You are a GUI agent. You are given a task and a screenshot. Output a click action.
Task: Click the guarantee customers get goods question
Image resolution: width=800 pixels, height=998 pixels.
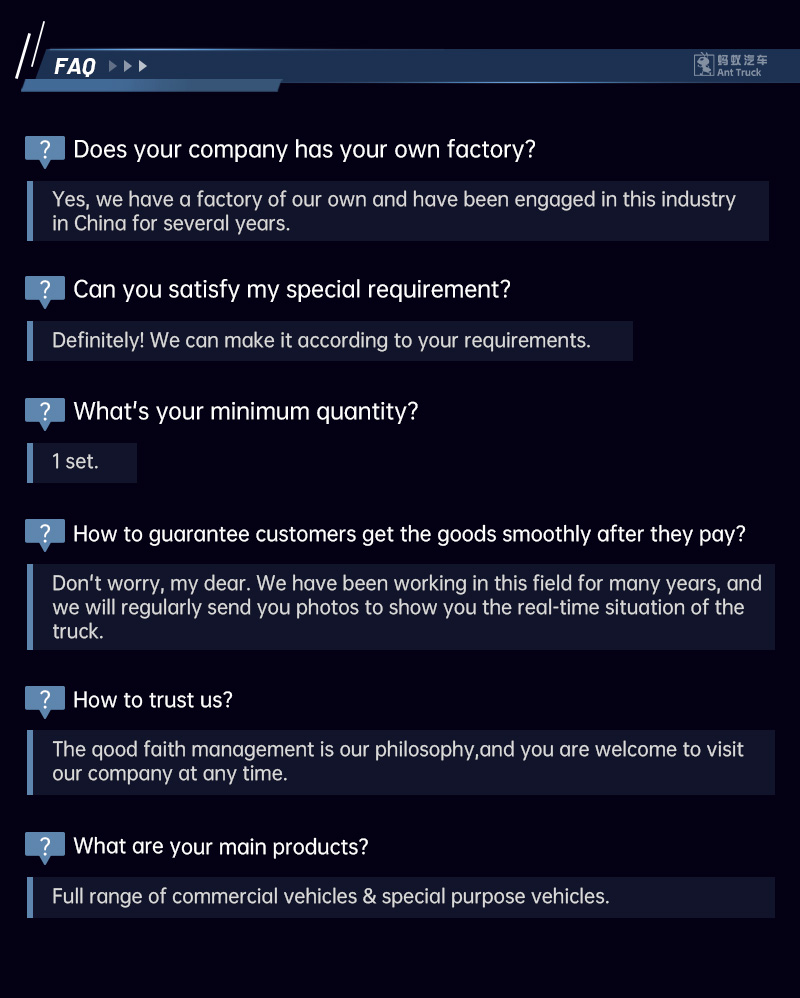point(409,534)
